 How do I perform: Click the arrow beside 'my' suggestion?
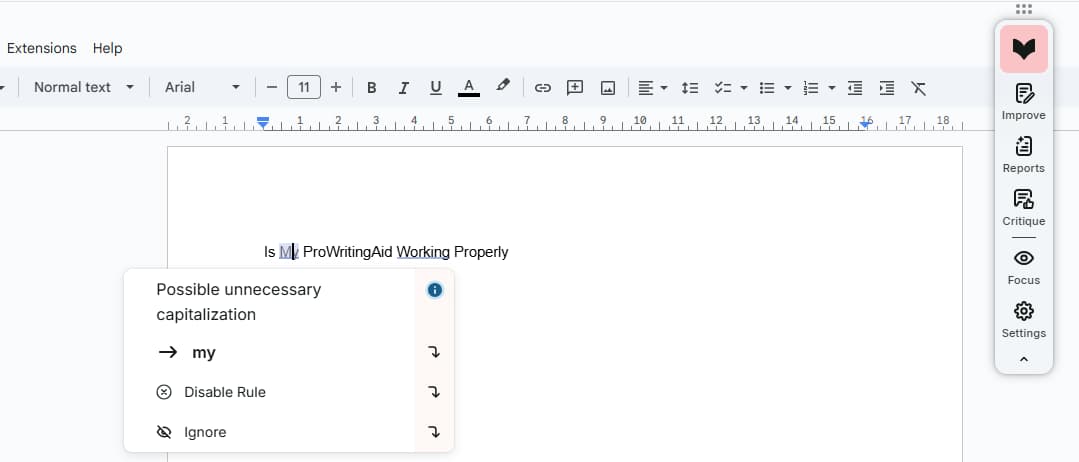tap(434, 353)
